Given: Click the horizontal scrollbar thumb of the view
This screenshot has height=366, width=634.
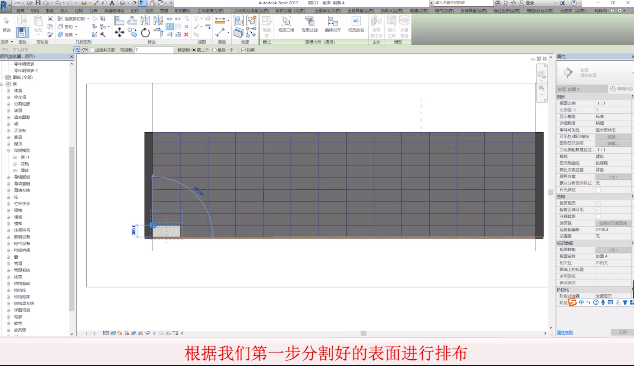Looking at the screenshot, I should tap(363, 333).
